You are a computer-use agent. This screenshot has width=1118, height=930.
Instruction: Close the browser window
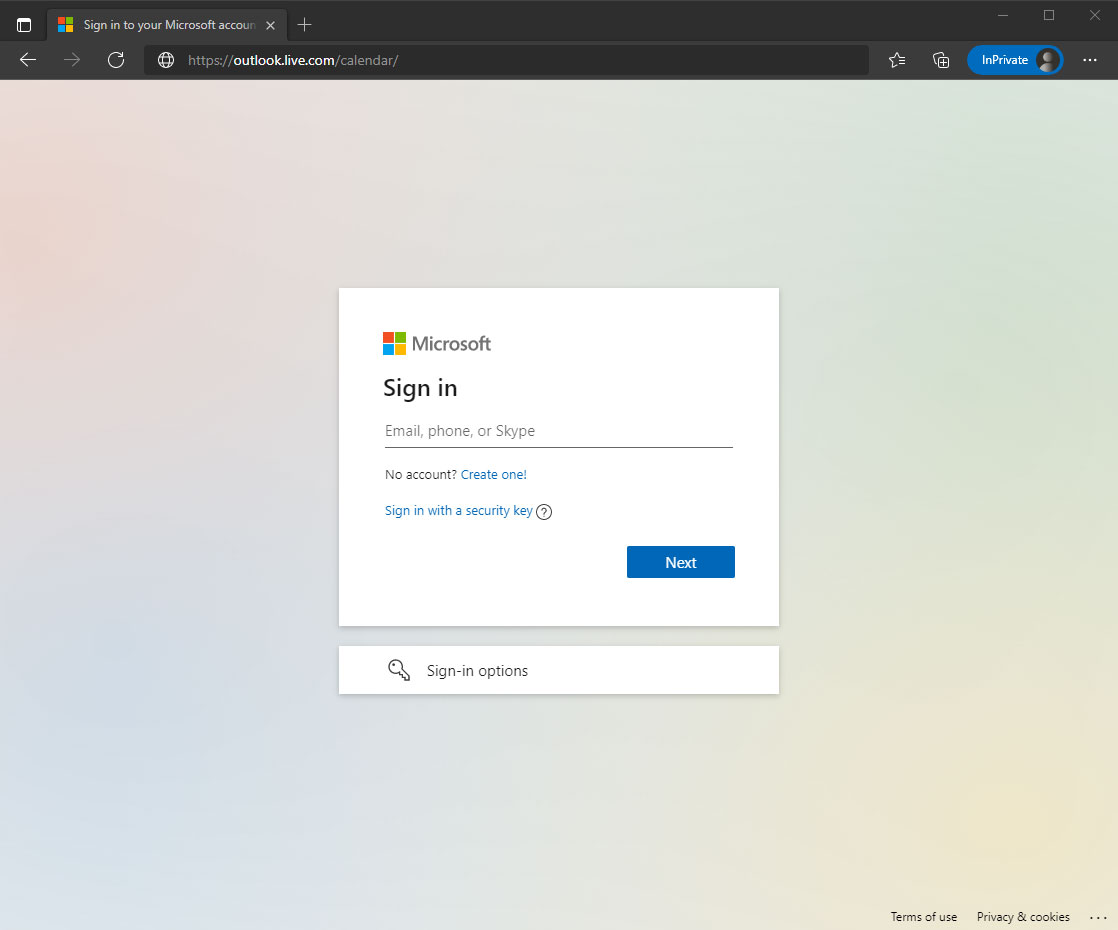(x=1094, y=15)
